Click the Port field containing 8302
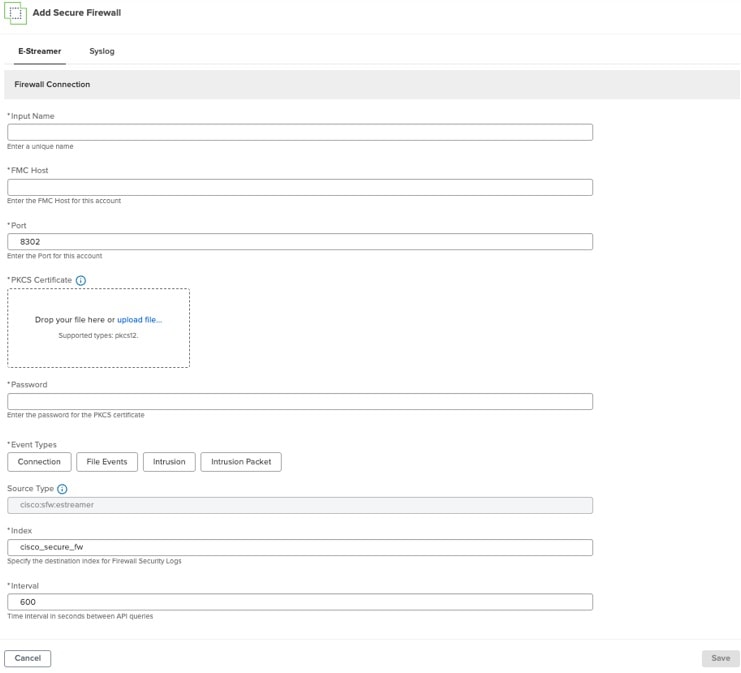Image resolution: width=741 pixels, height=673 pixels. (x=300, y=242)
